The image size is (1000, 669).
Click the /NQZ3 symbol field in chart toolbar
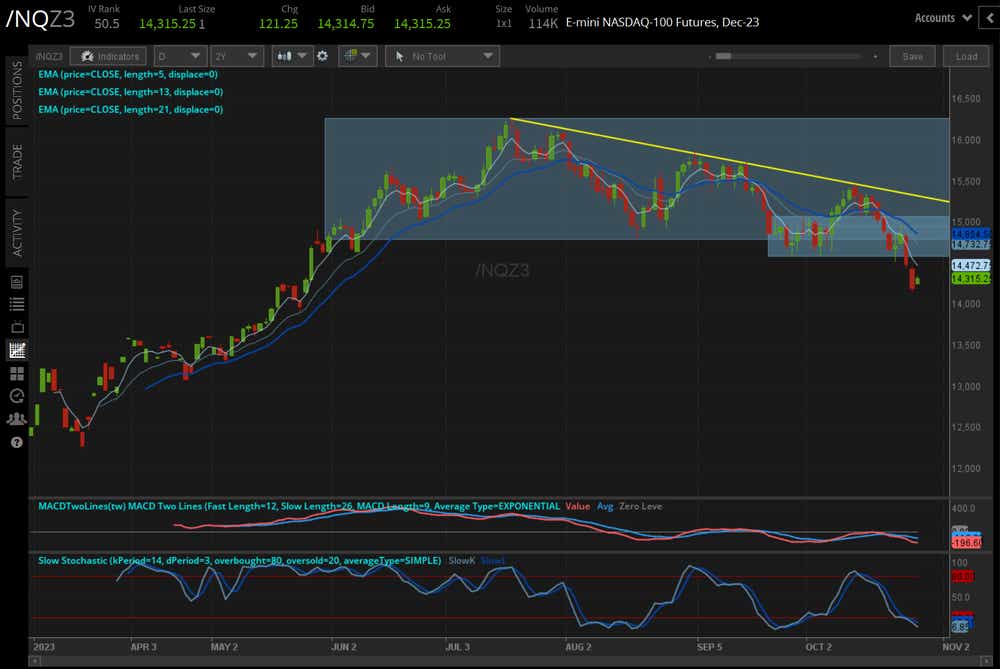49,56
